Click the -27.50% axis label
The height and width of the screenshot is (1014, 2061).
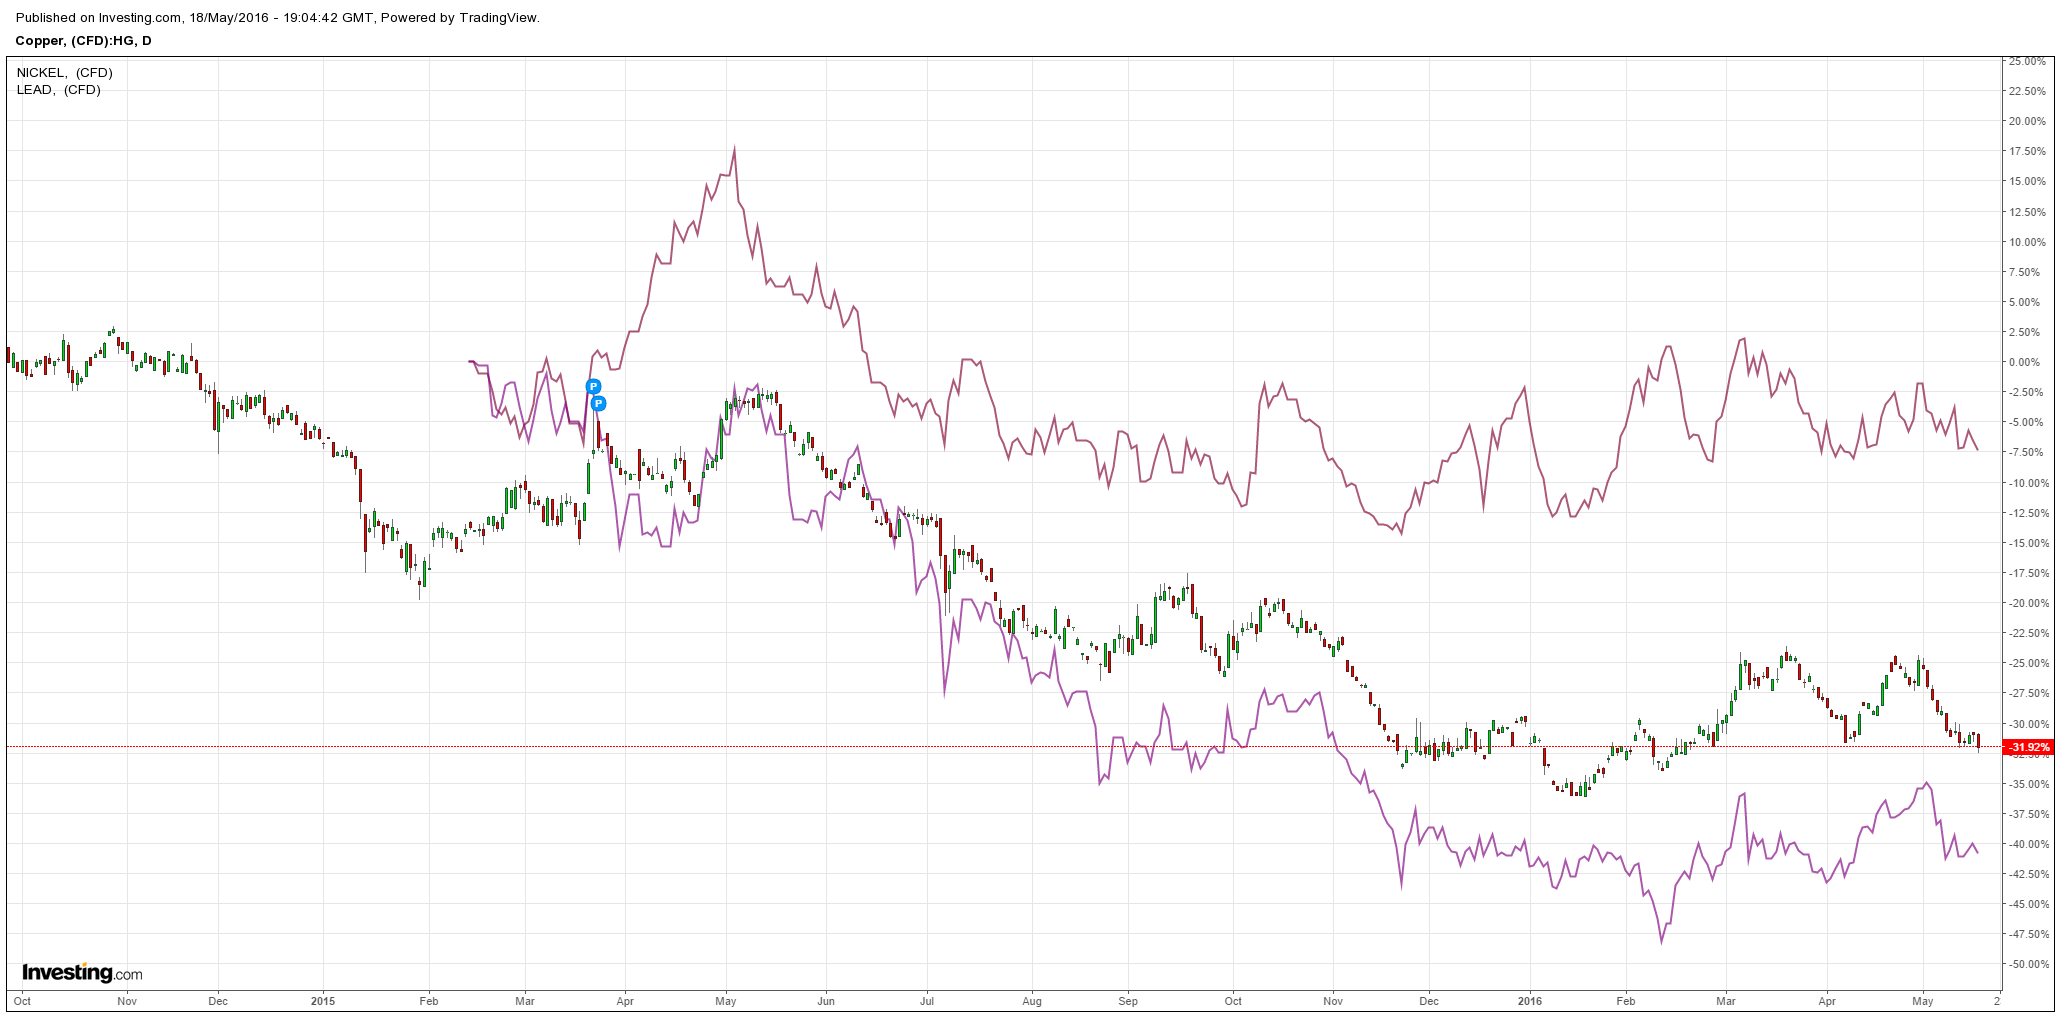[2027, 694]
